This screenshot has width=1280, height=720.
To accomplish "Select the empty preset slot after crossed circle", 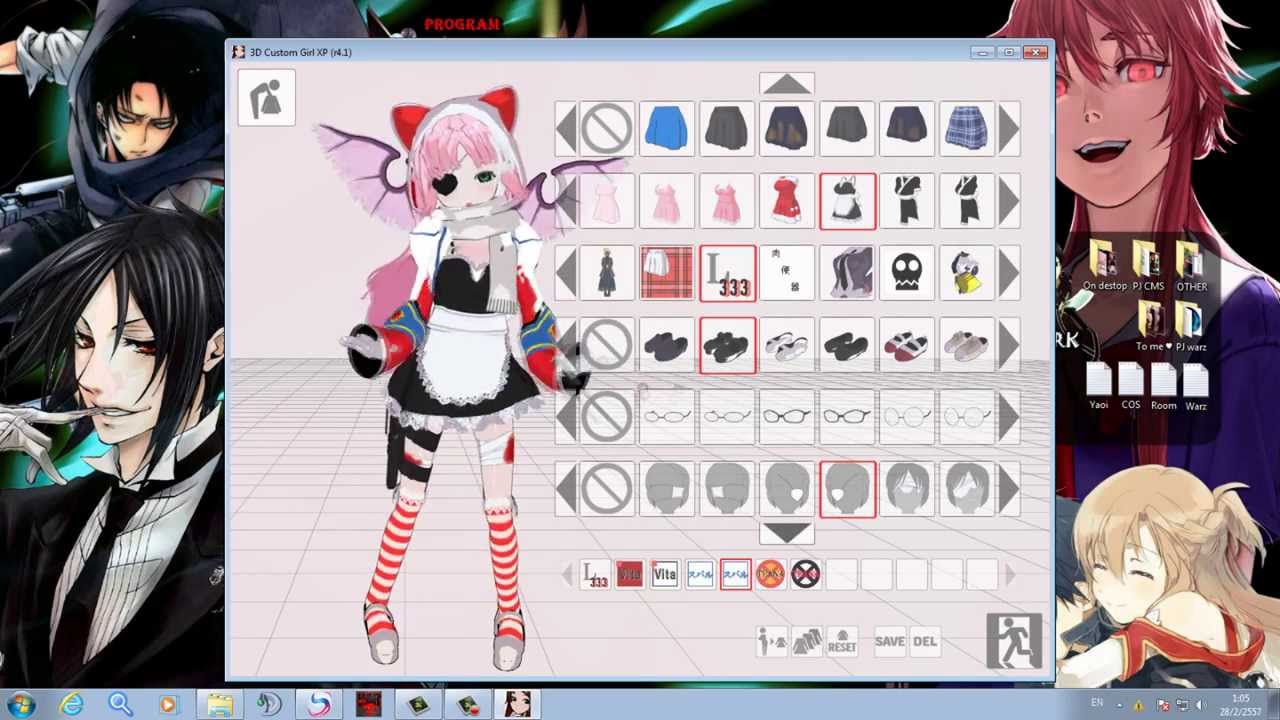I will click(x=842, y=574).
